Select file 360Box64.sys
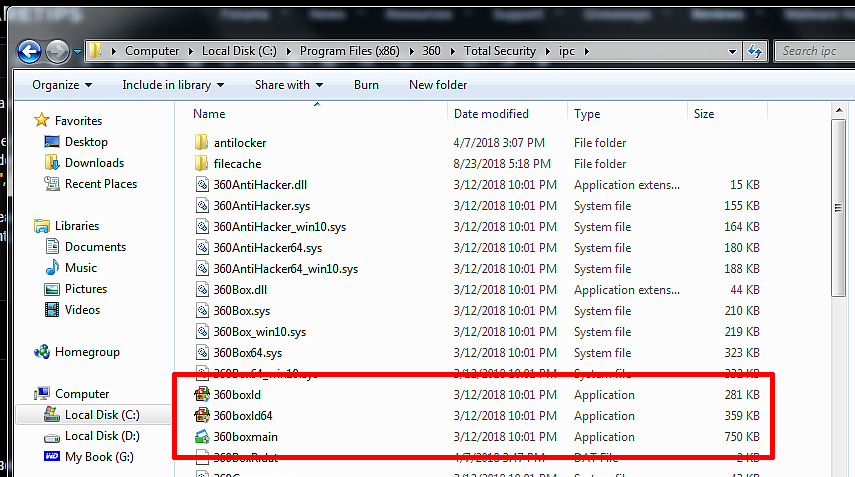The height and width of the screenshot is (477, 855). click(248, 353)
